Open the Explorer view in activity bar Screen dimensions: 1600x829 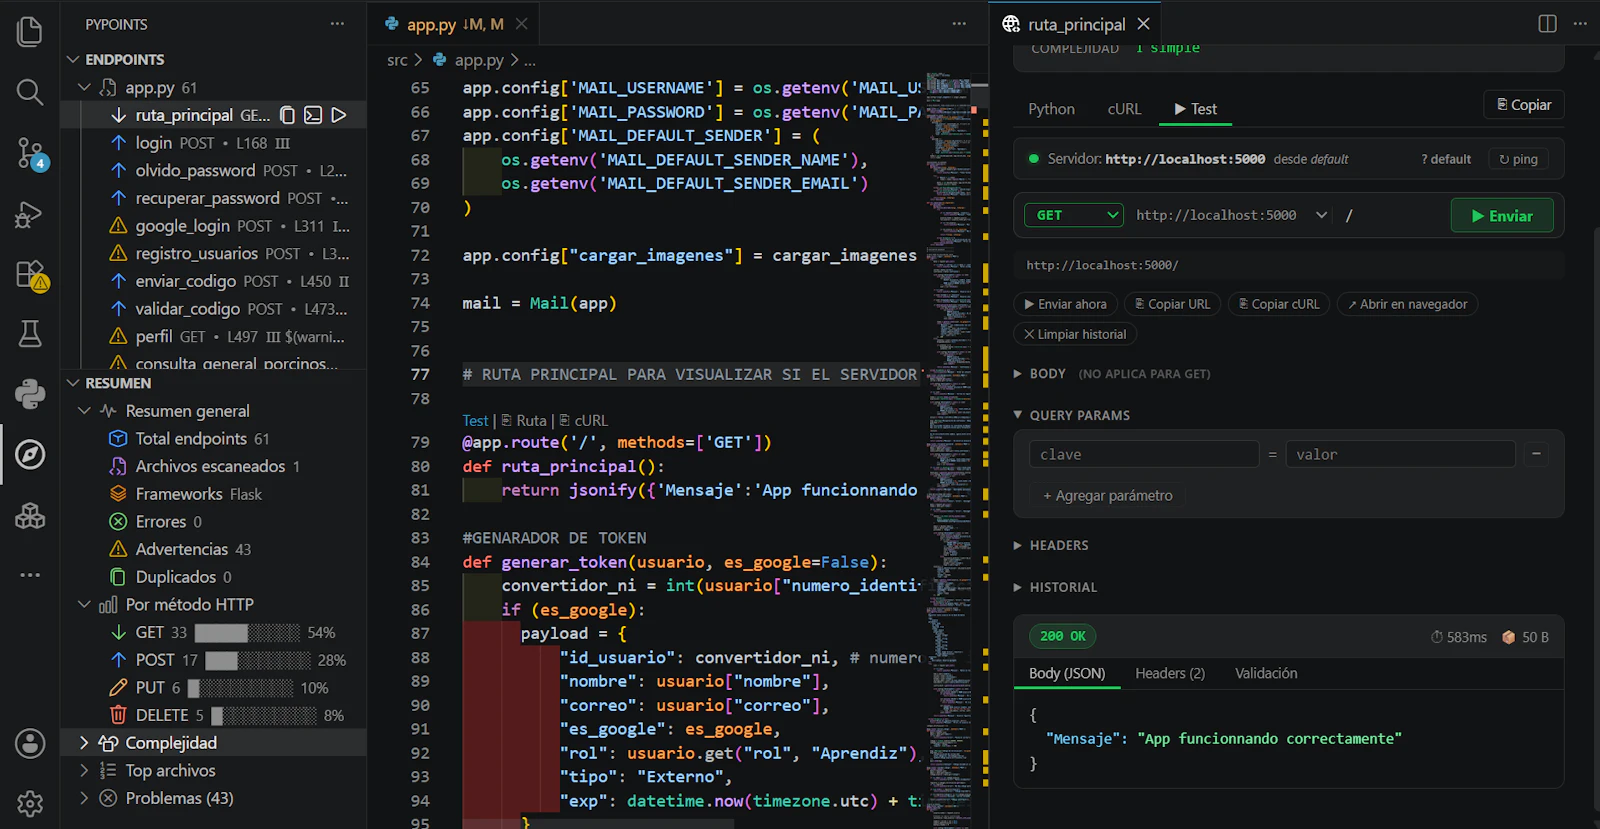pyautogui.click(x=30, y=32)
